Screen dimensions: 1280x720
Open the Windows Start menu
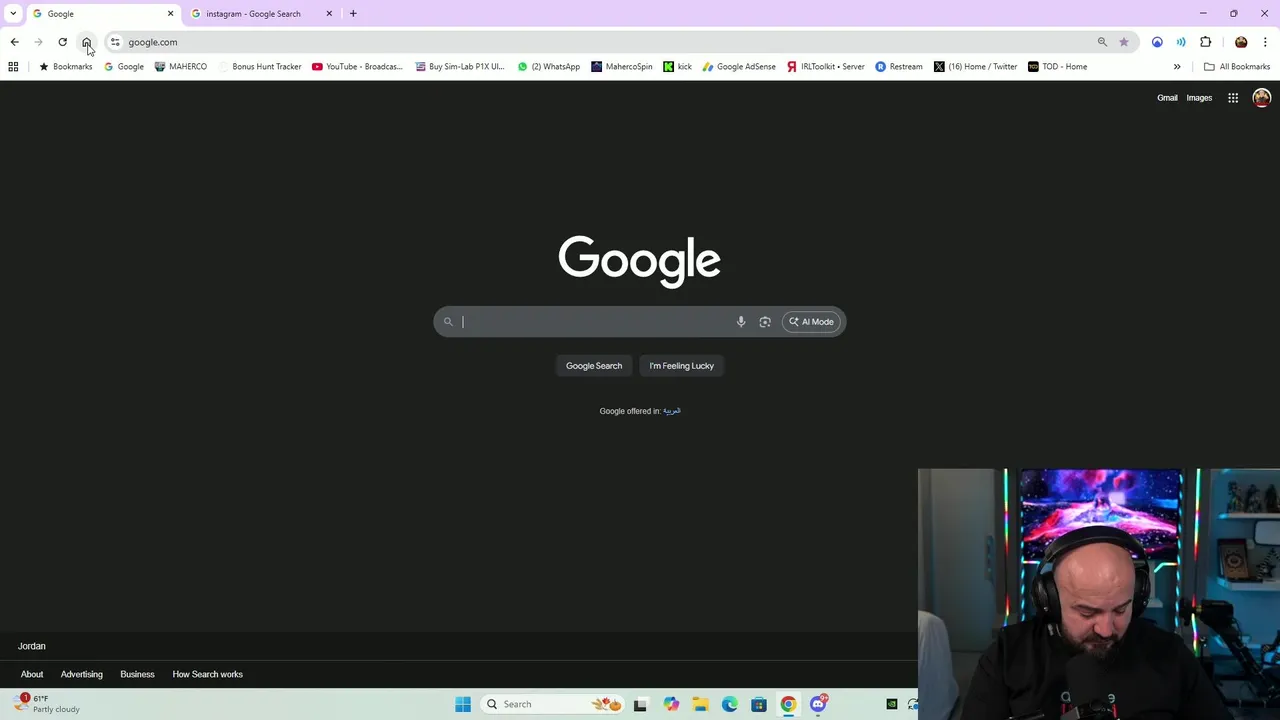click(463, 704)
